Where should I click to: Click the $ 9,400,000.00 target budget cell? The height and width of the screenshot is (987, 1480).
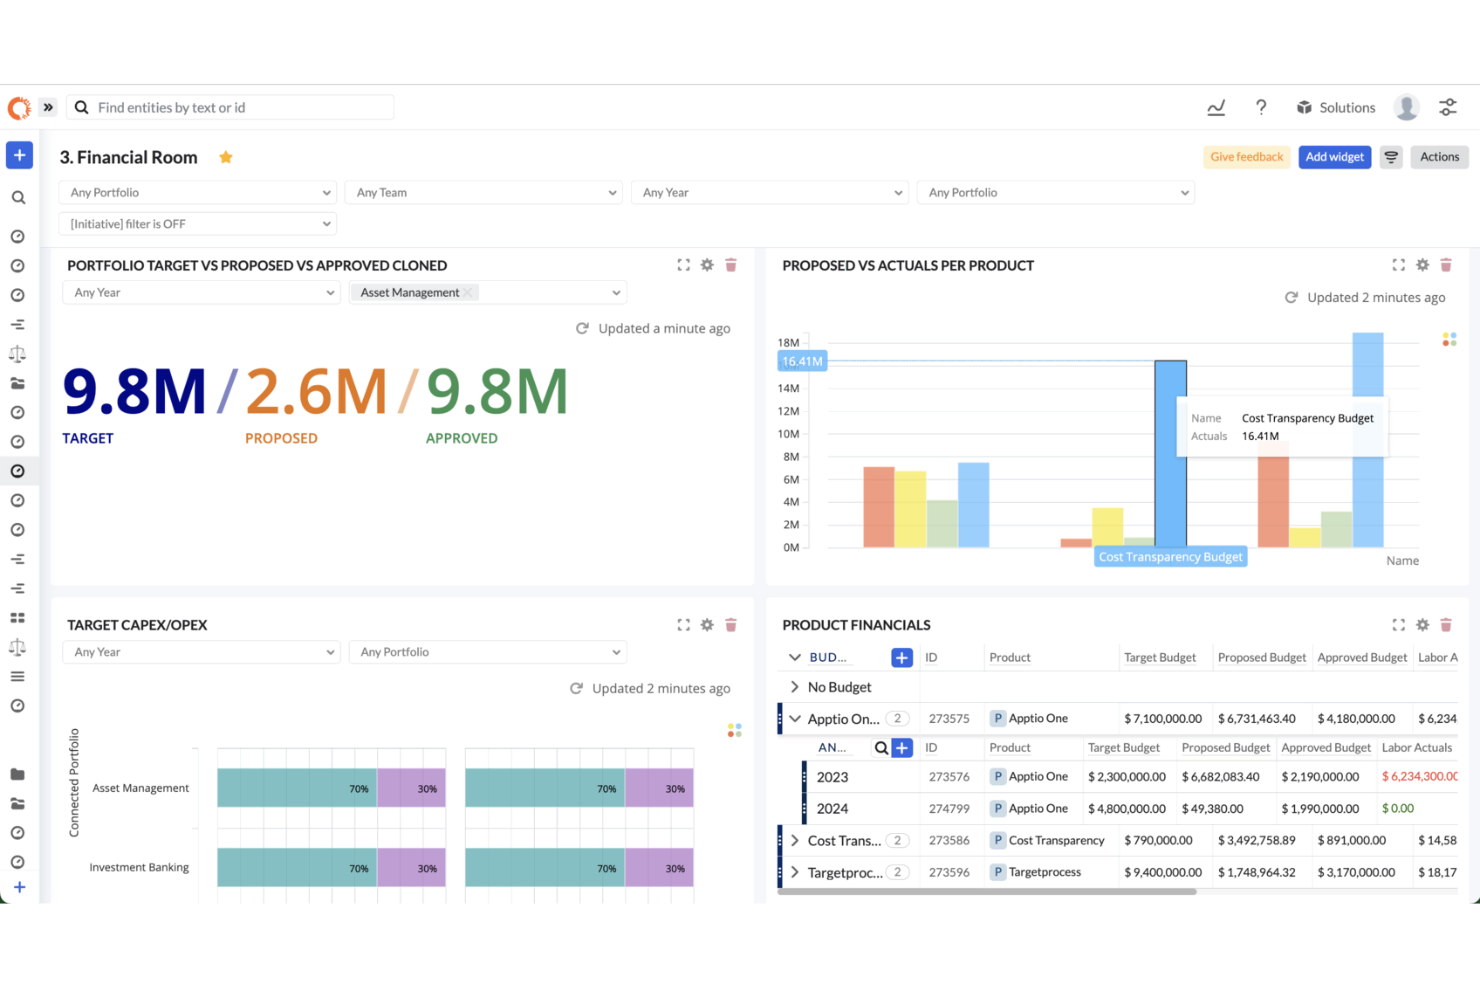(1163, 873)
